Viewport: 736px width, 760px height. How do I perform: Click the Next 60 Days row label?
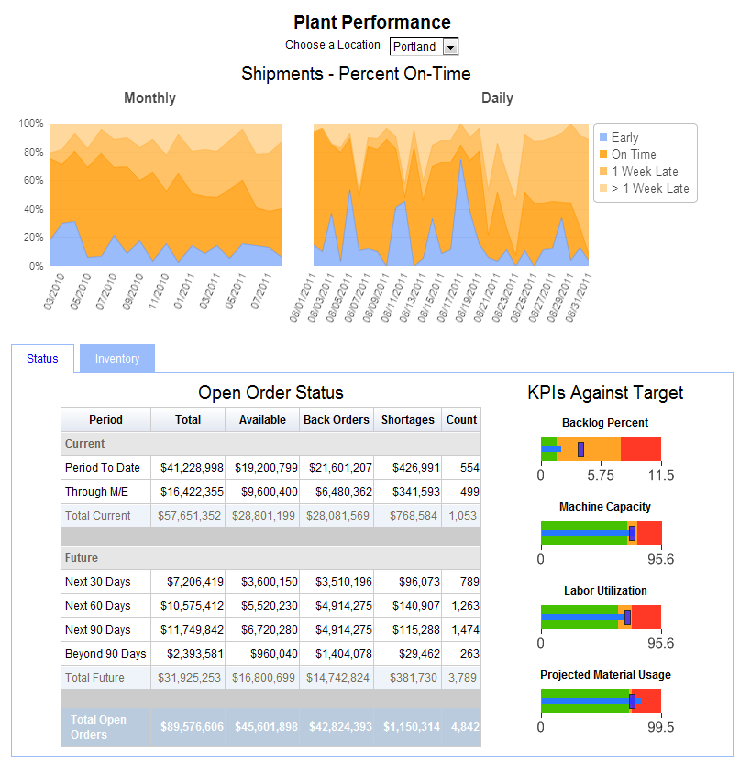coord(97,606)
